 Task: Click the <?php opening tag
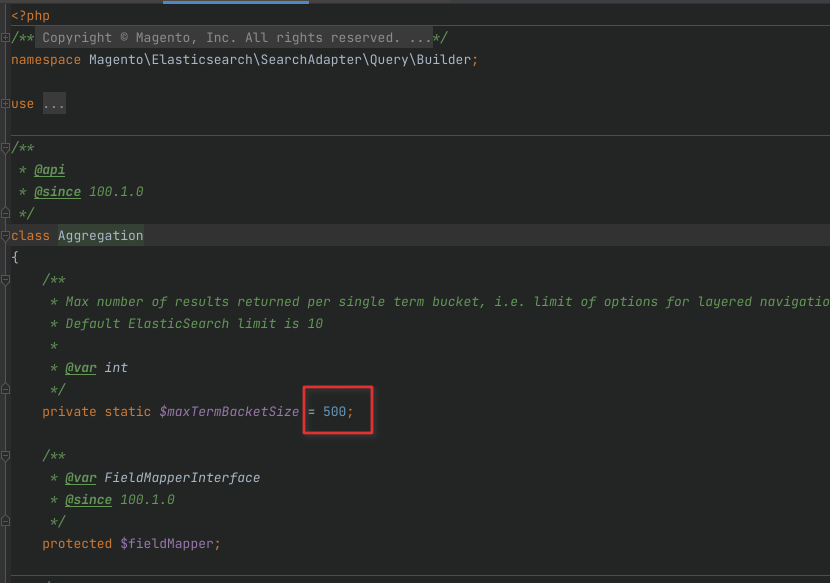31,16
